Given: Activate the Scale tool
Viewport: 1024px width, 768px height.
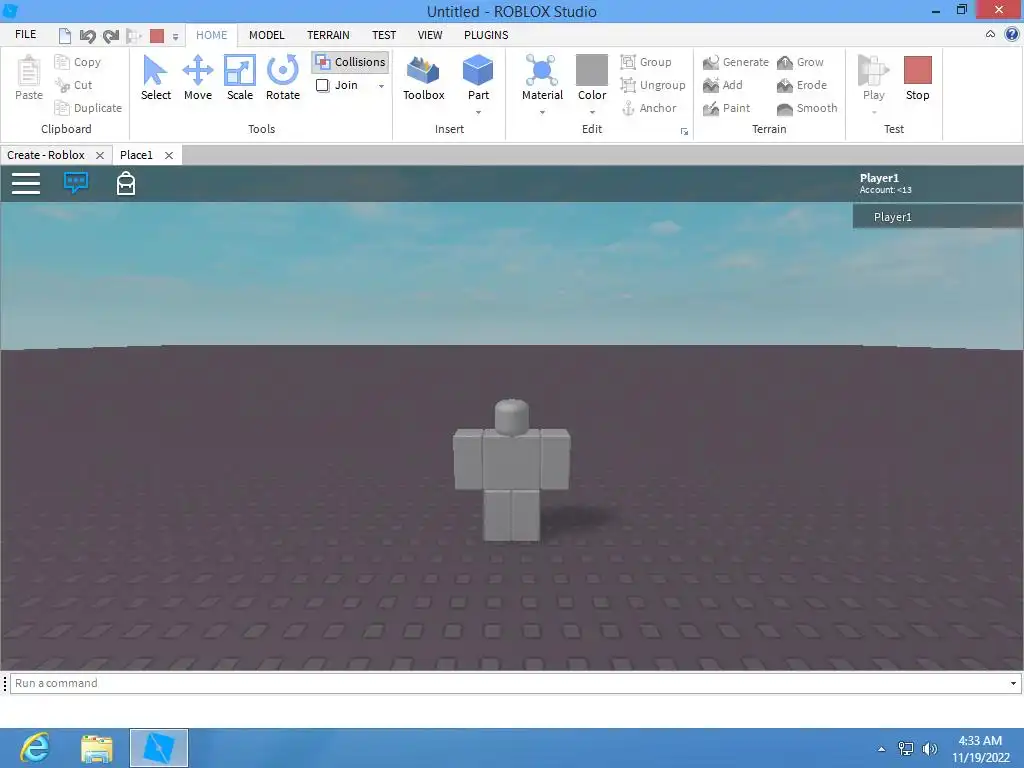Looking at the screenshot, I should 240,78.
